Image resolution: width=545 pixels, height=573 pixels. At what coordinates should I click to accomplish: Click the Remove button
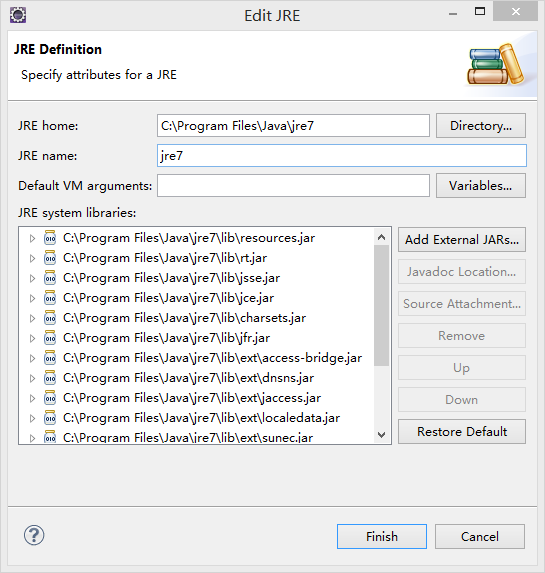pyautogui.click(x=462, y=335)
